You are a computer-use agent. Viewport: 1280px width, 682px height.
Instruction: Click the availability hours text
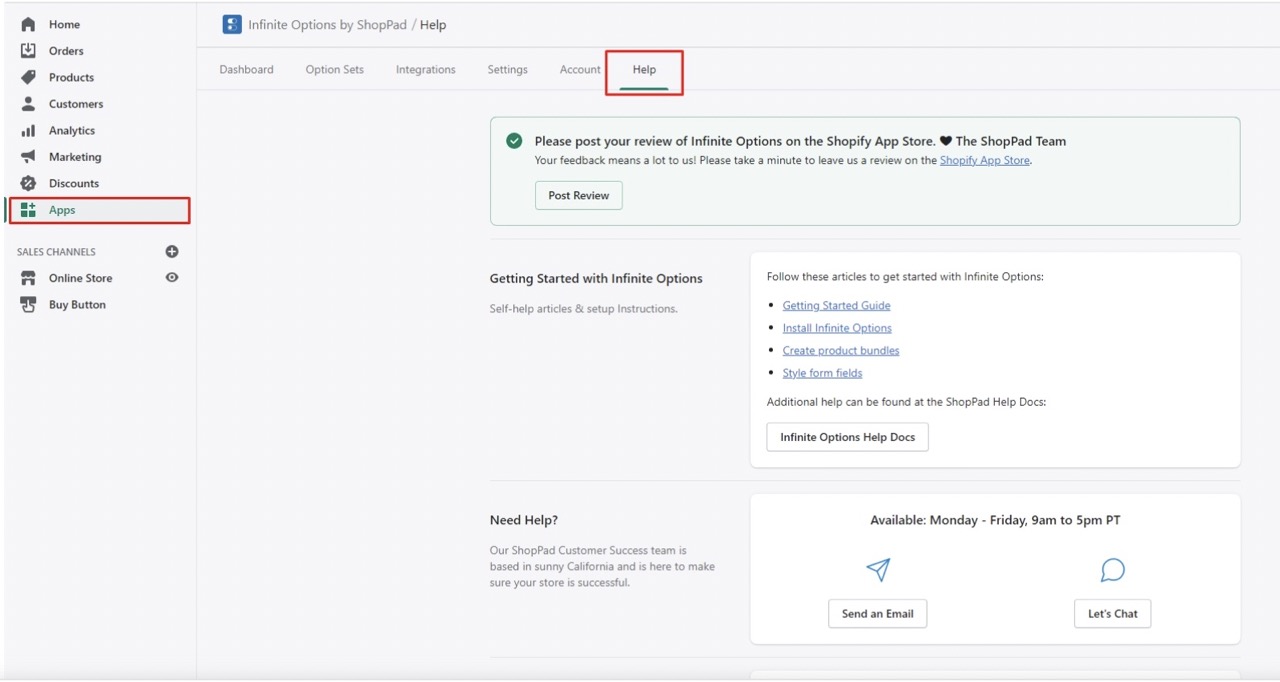pos(995,520)
